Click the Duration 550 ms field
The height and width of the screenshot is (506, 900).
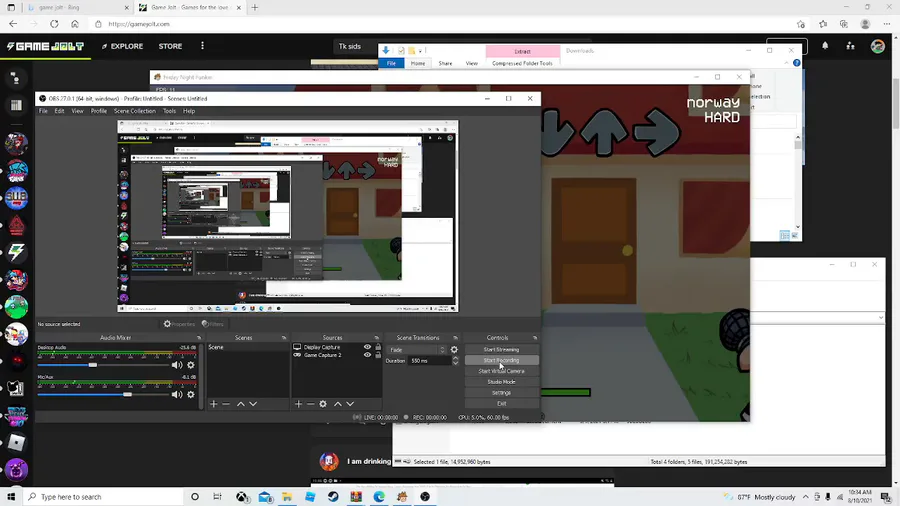pos(430,361)
